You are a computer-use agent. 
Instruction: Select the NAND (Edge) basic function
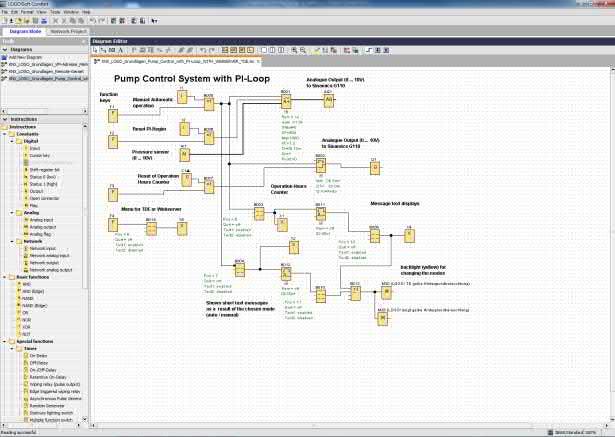33,306
